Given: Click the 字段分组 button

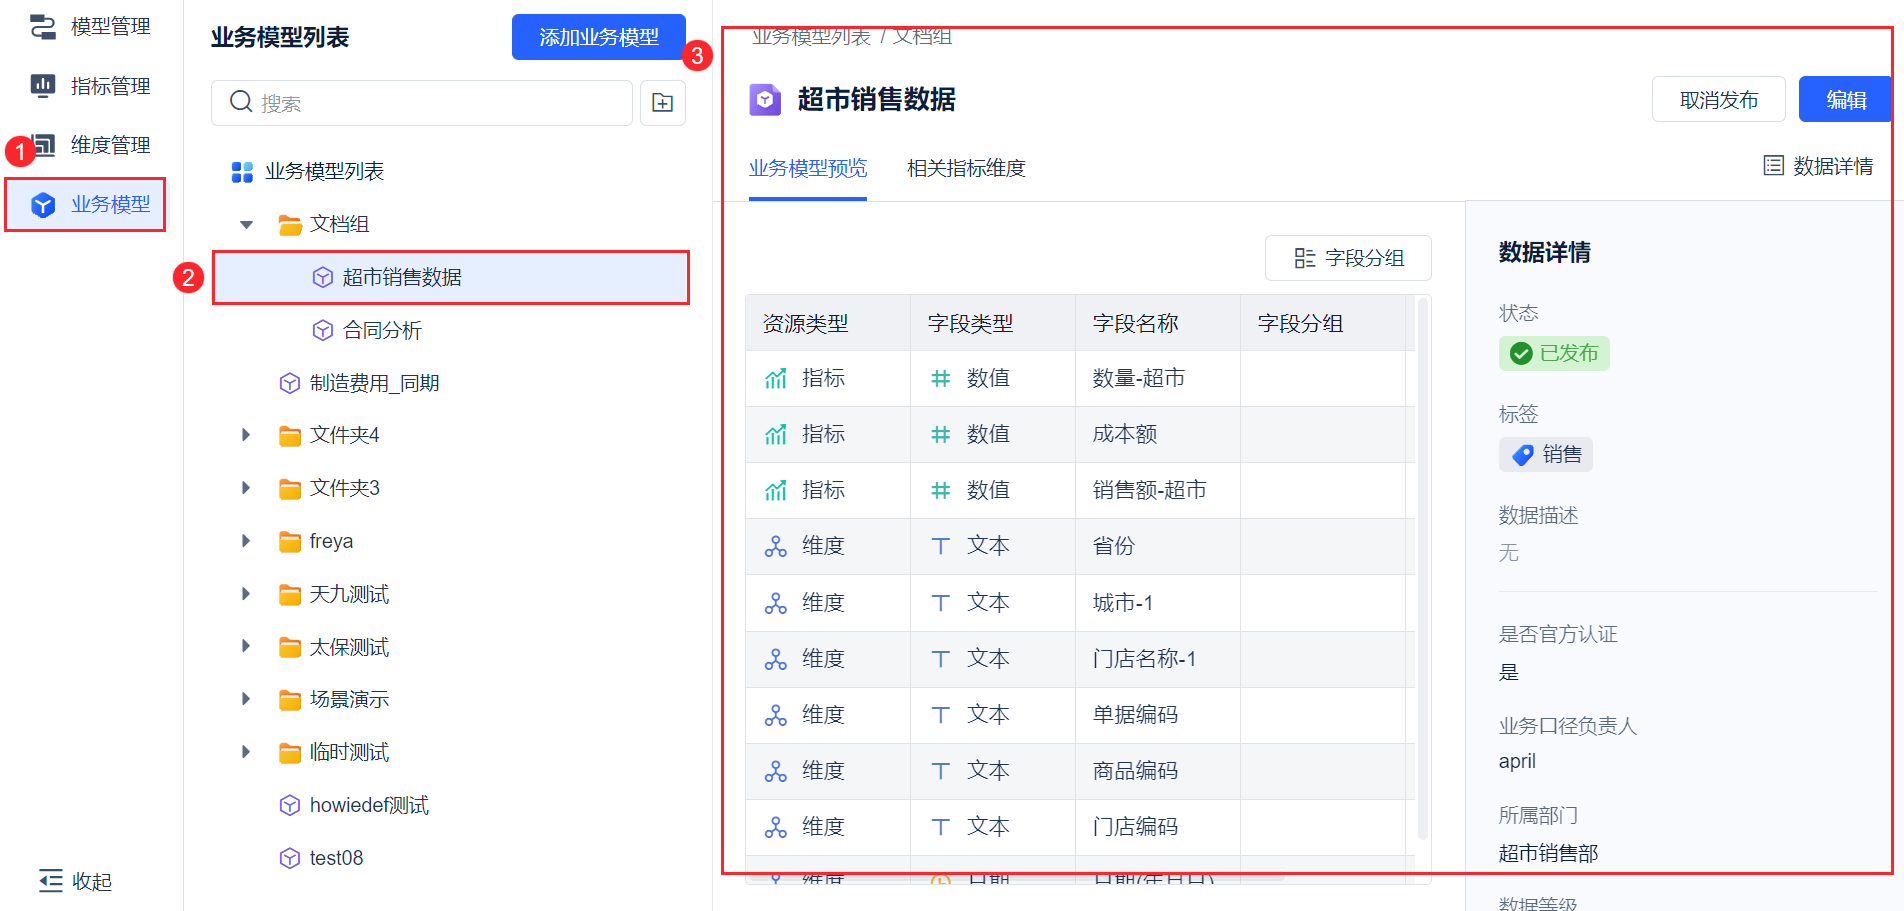Looking at the screenshot, I should pos(1348,258).
